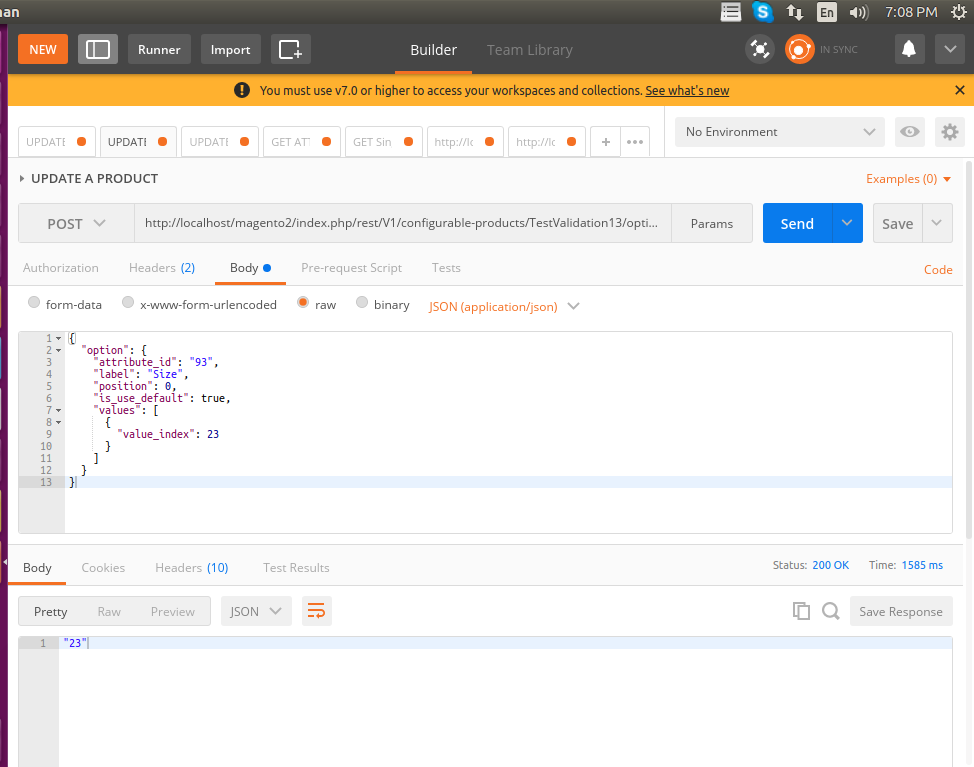Search the response with magnifier icon

point(830,611)
